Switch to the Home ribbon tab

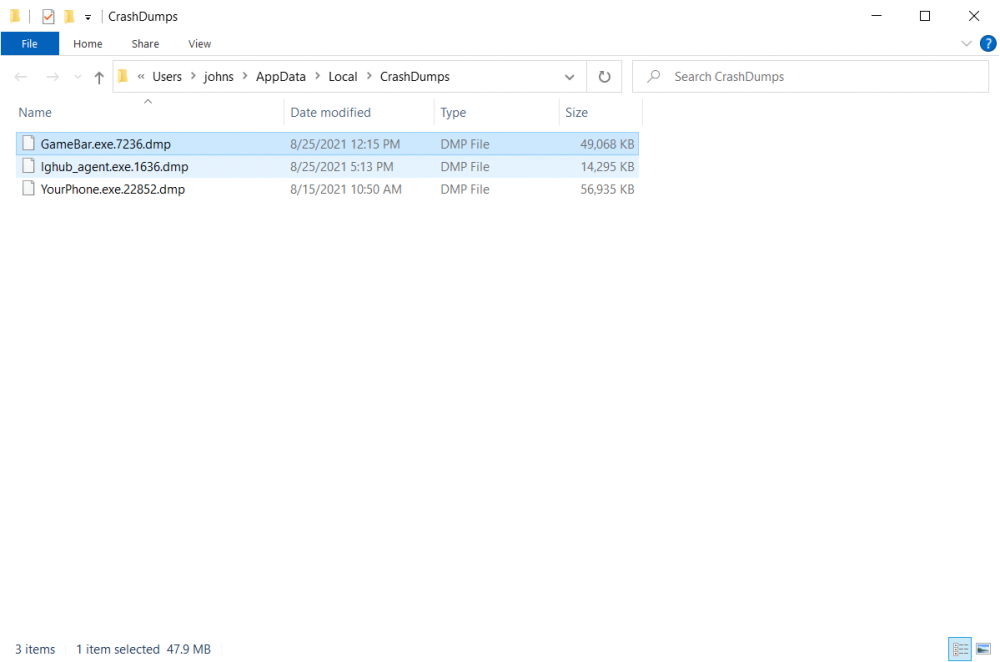pos(87,44)
